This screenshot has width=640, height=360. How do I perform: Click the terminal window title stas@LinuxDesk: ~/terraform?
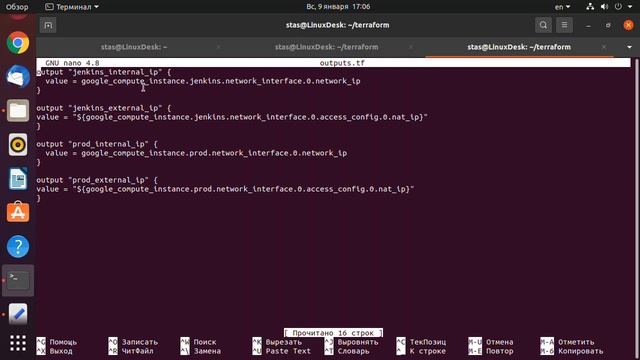tap(338, 25)
